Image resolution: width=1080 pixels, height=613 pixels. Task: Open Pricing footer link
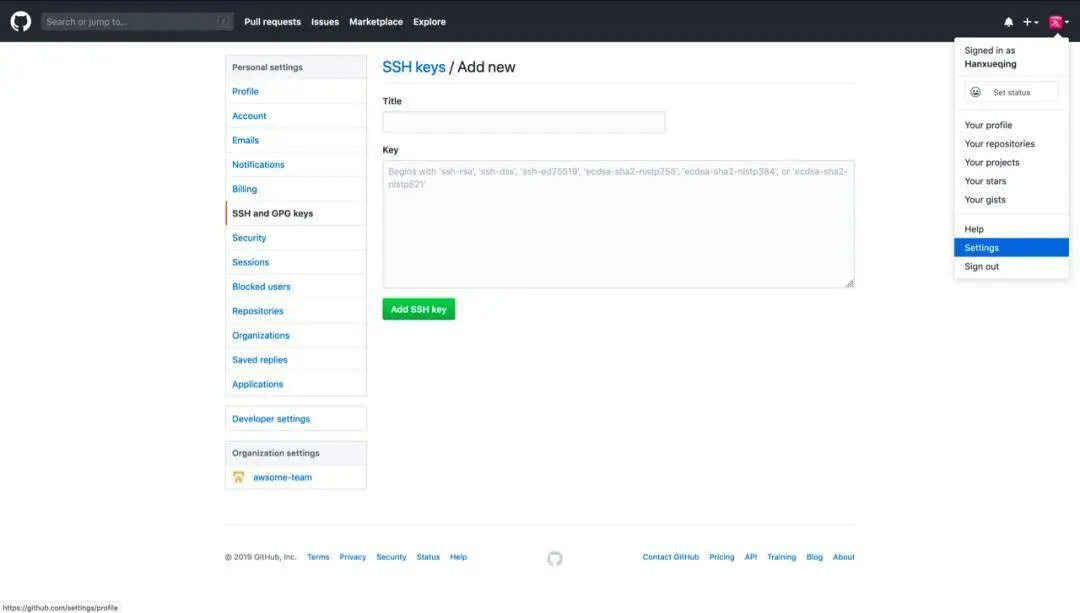pyautogui.click(x=722, y=557)
